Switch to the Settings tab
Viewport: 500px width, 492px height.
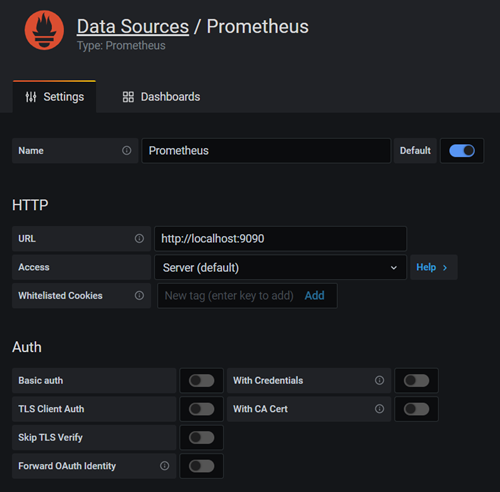click(x=54, y=97)
